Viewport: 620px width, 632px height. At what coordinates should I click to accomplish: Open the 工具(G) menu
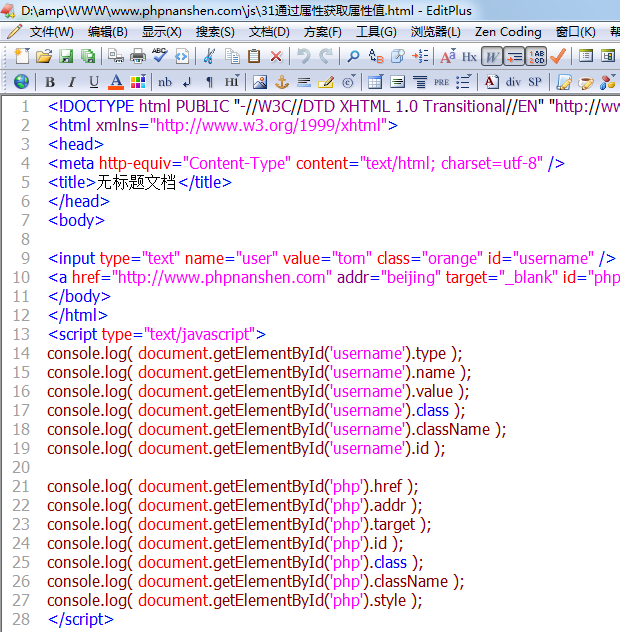tap(376, 31)
